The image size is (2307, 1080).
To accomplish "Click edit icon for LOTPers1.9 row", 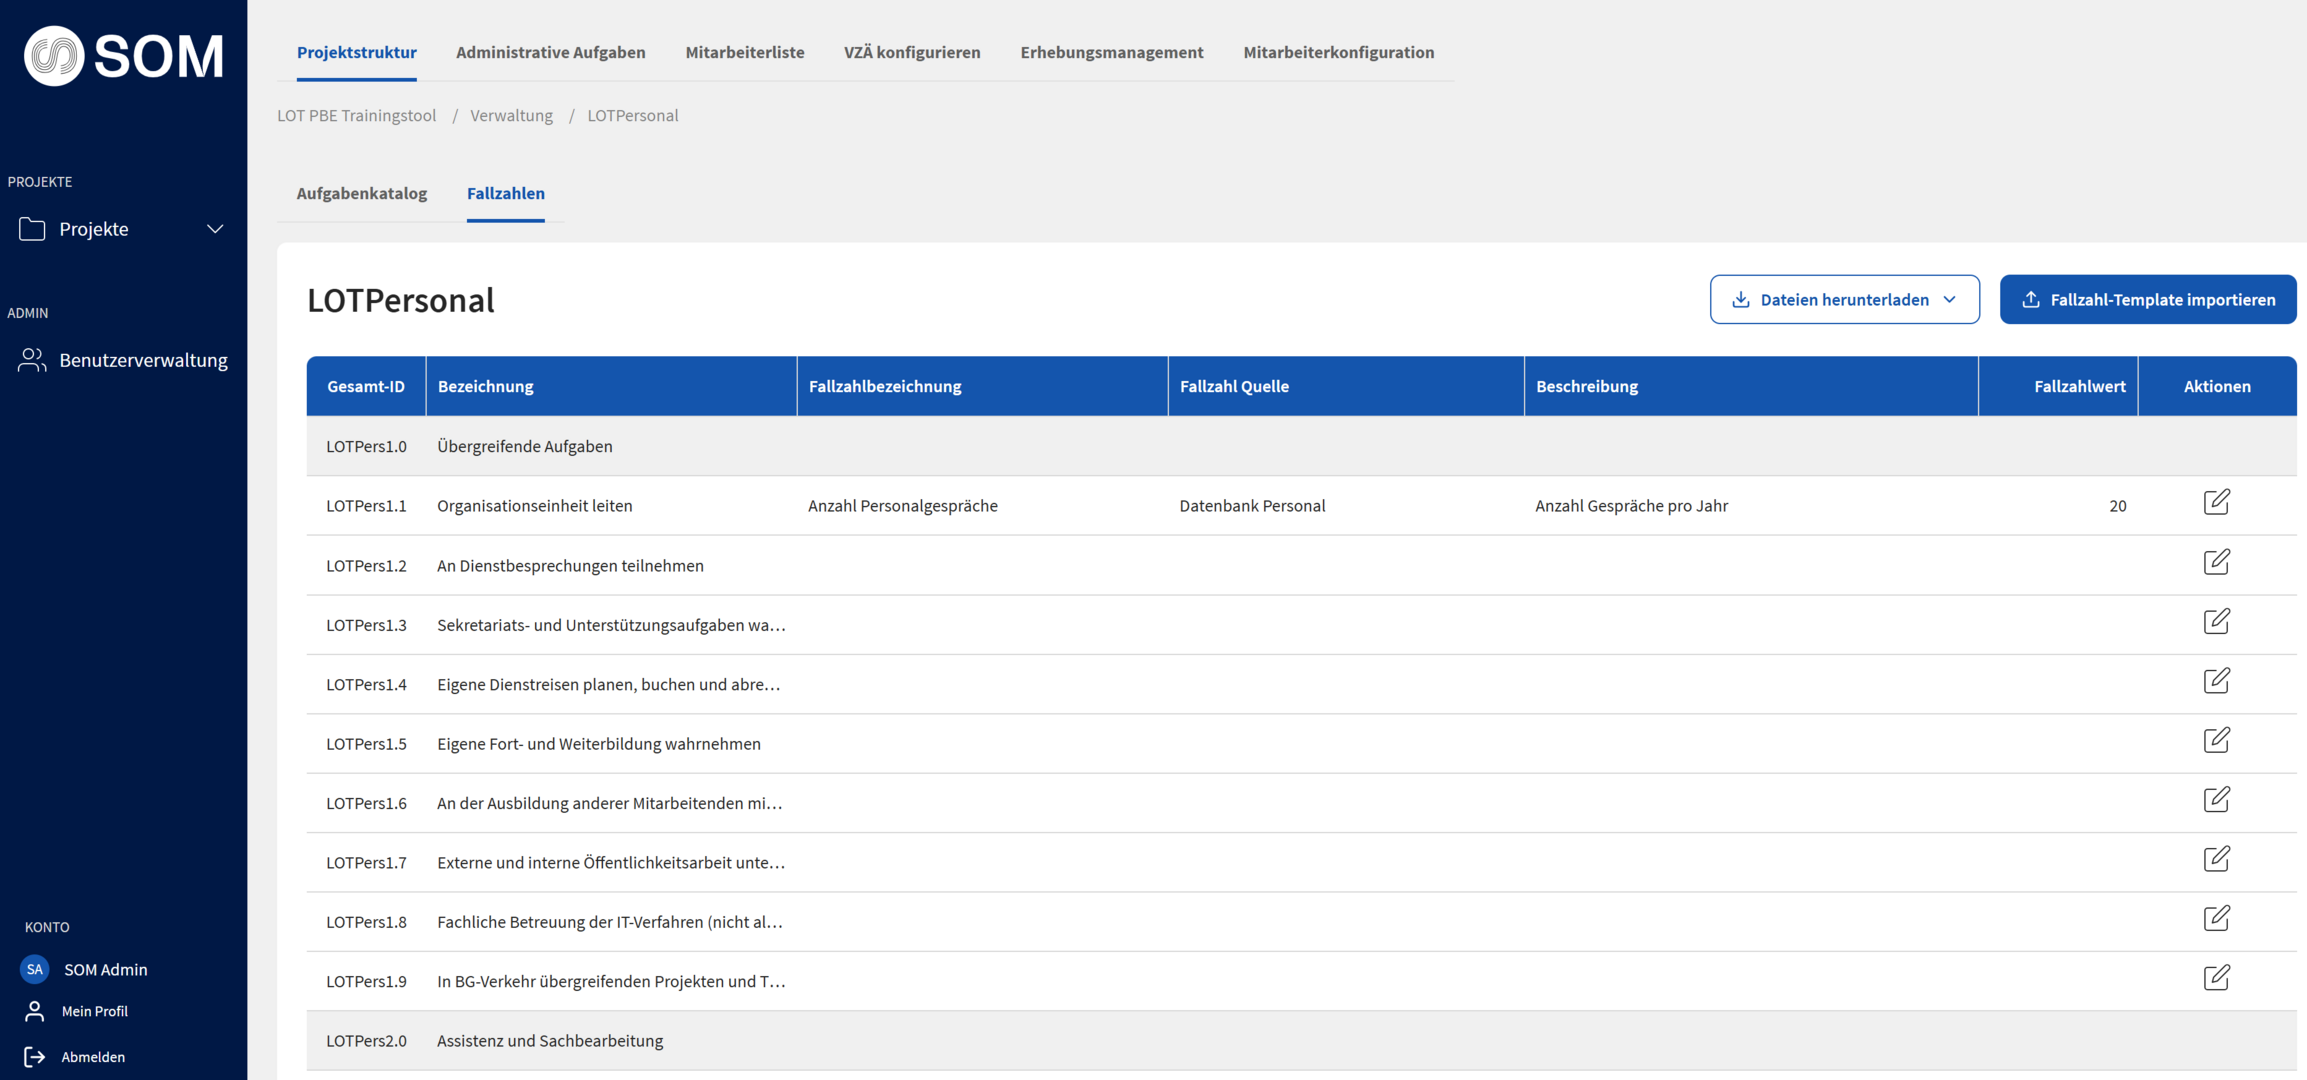I will coord(2216,978).
